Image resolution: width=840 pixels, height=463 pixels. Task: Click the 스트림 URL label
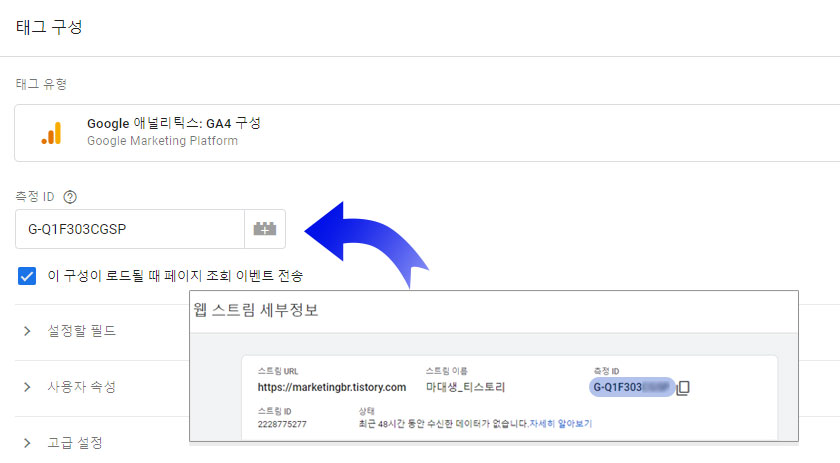[278, 371]
